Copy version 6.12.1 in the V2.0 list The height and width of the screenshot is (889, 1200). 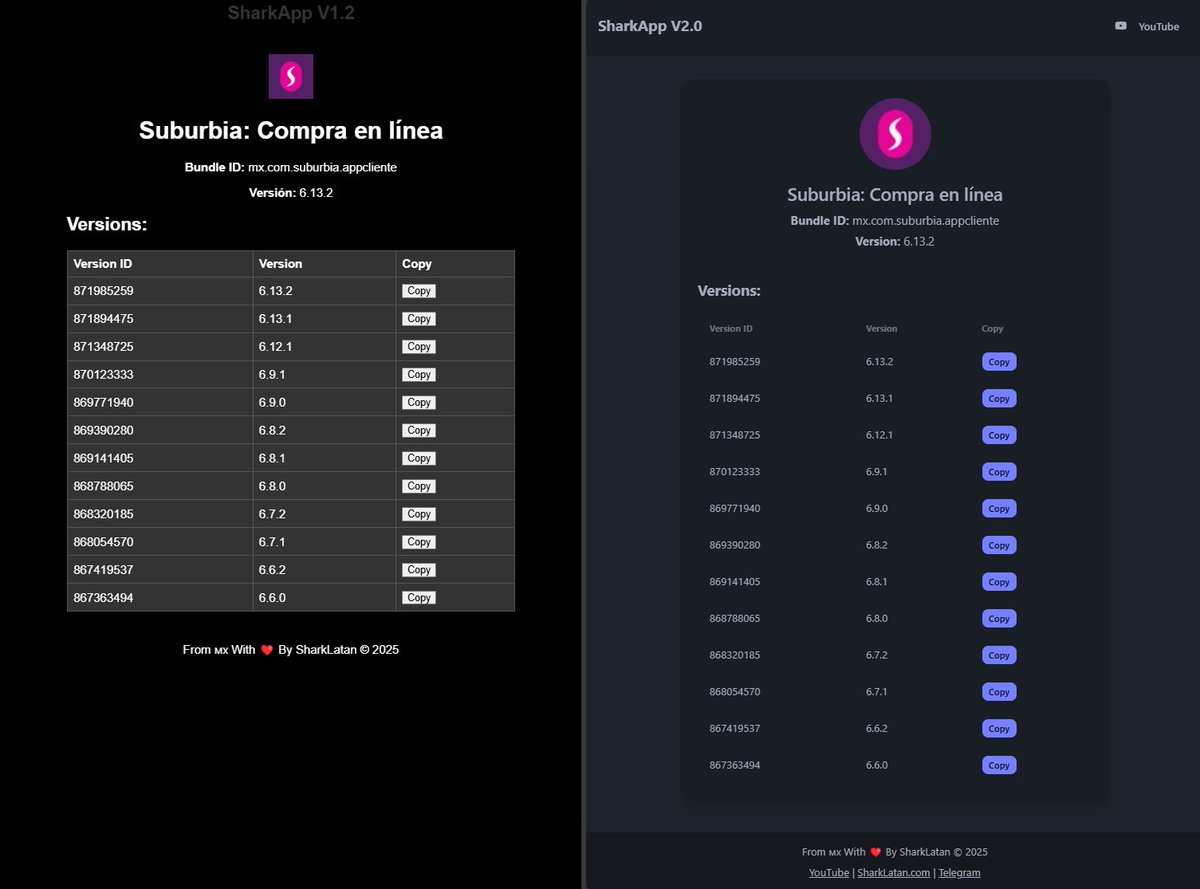pyautogui.click(x=999, y=435)
